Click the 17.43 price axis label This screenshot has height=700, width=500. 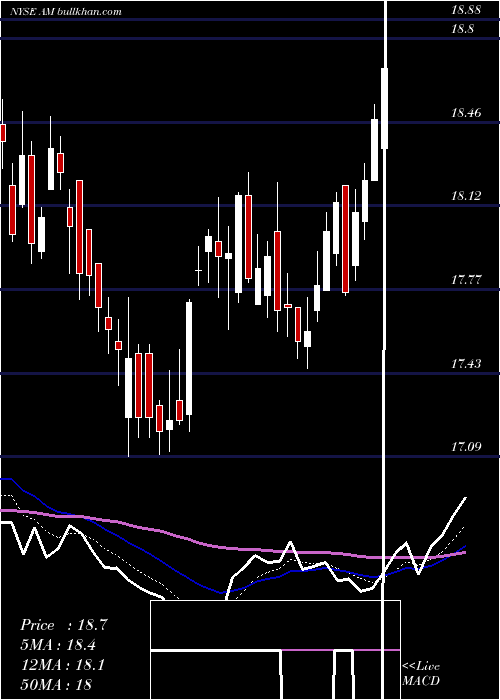pos(466,364)
